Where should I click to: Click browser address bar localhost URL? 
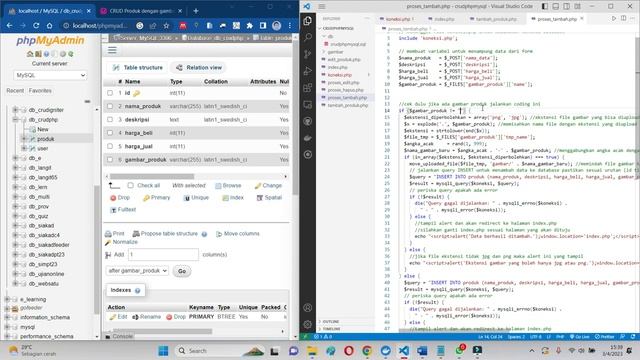pyautogui.click(x=100, y=25)
